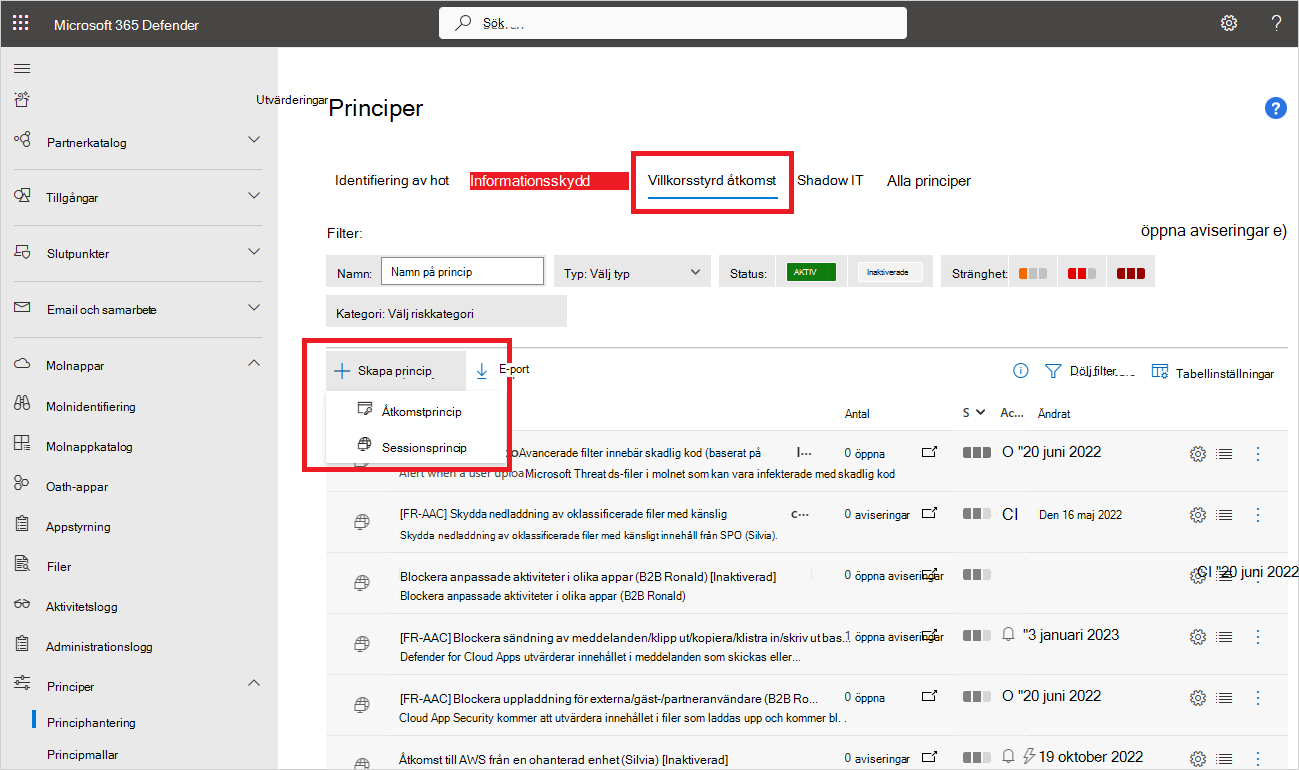Open the Typ: Välj typ dropdown
This screenshot has width=1299, height=770.
click(631, 272)
